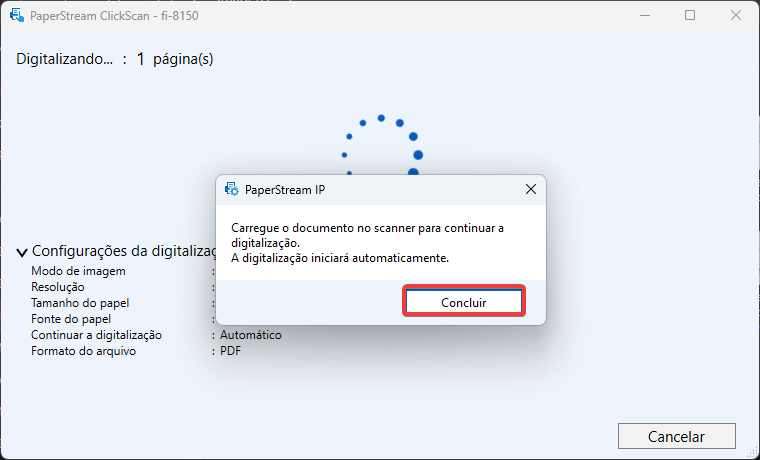Viewport: 760px width, 460px height.
Task: Select the Tamanho do papel setting label
Action: coord(80,303)
